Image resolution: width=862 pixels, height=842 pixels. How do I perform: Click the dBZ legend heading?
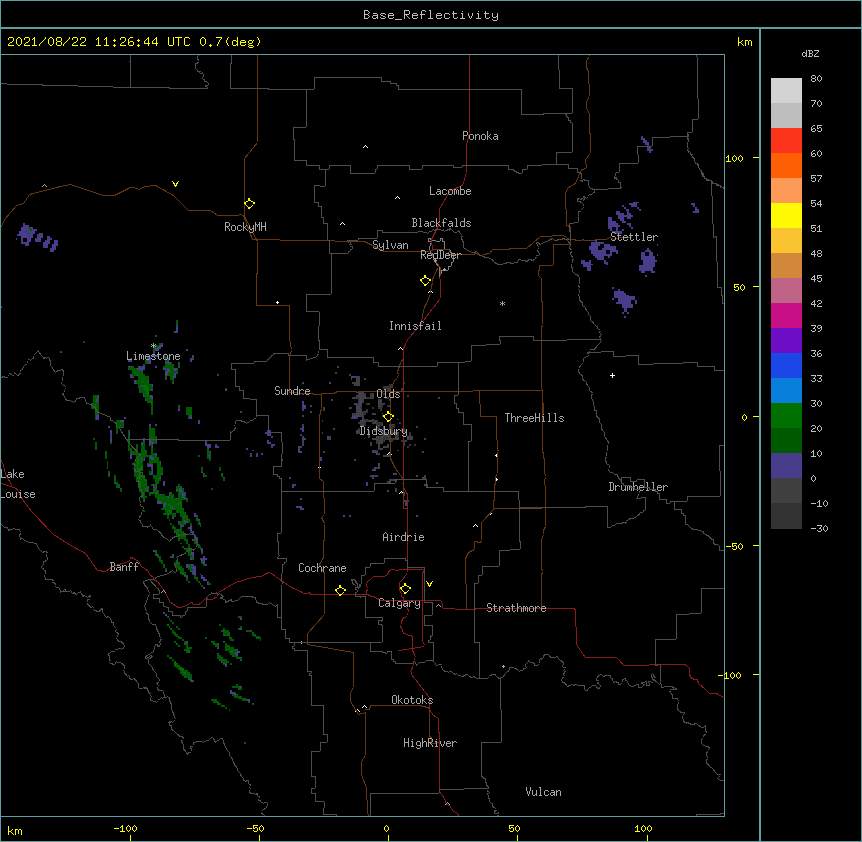pyautogui.click(x=810, y=53)
